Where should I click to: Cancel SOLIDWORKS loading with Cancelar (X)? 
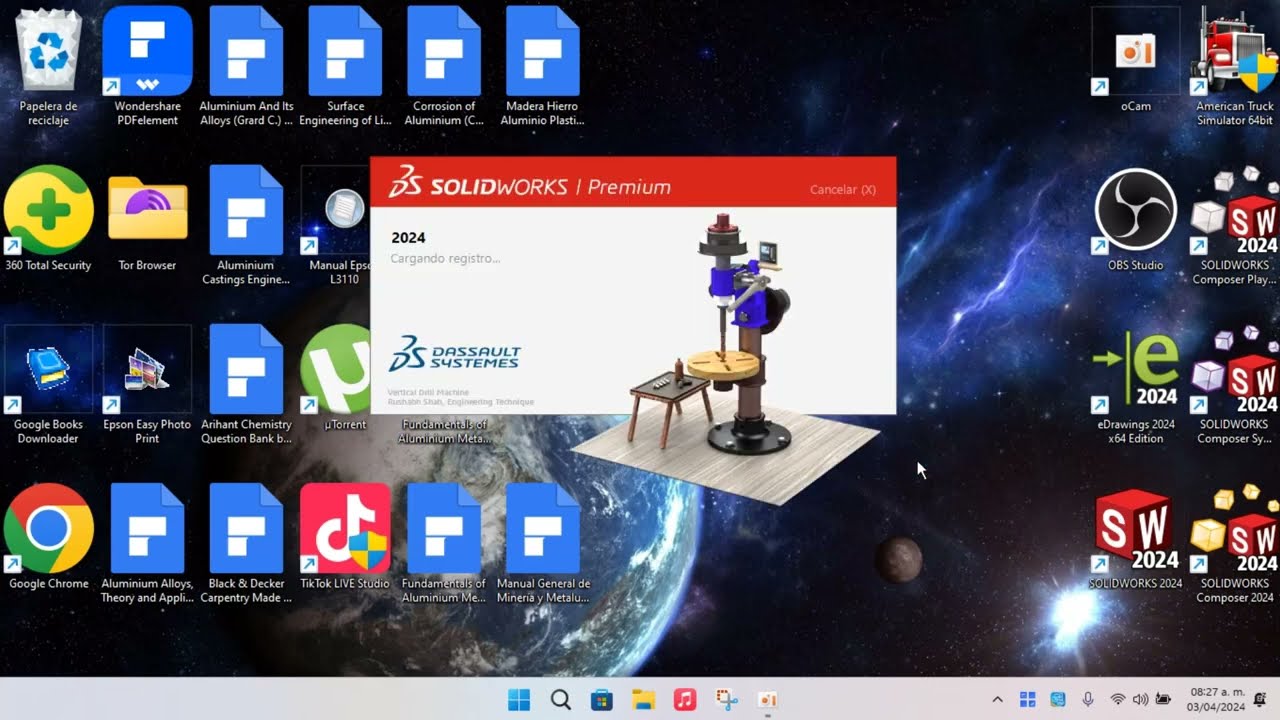[x=842, y=190]
